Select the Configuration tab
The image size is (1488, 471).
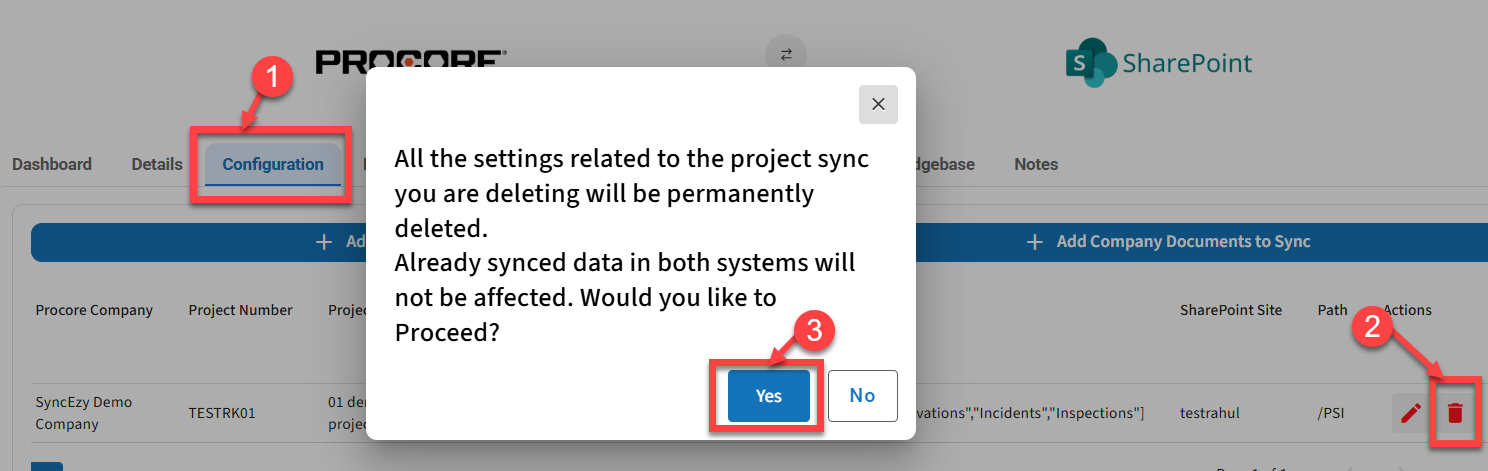[273, 164]
